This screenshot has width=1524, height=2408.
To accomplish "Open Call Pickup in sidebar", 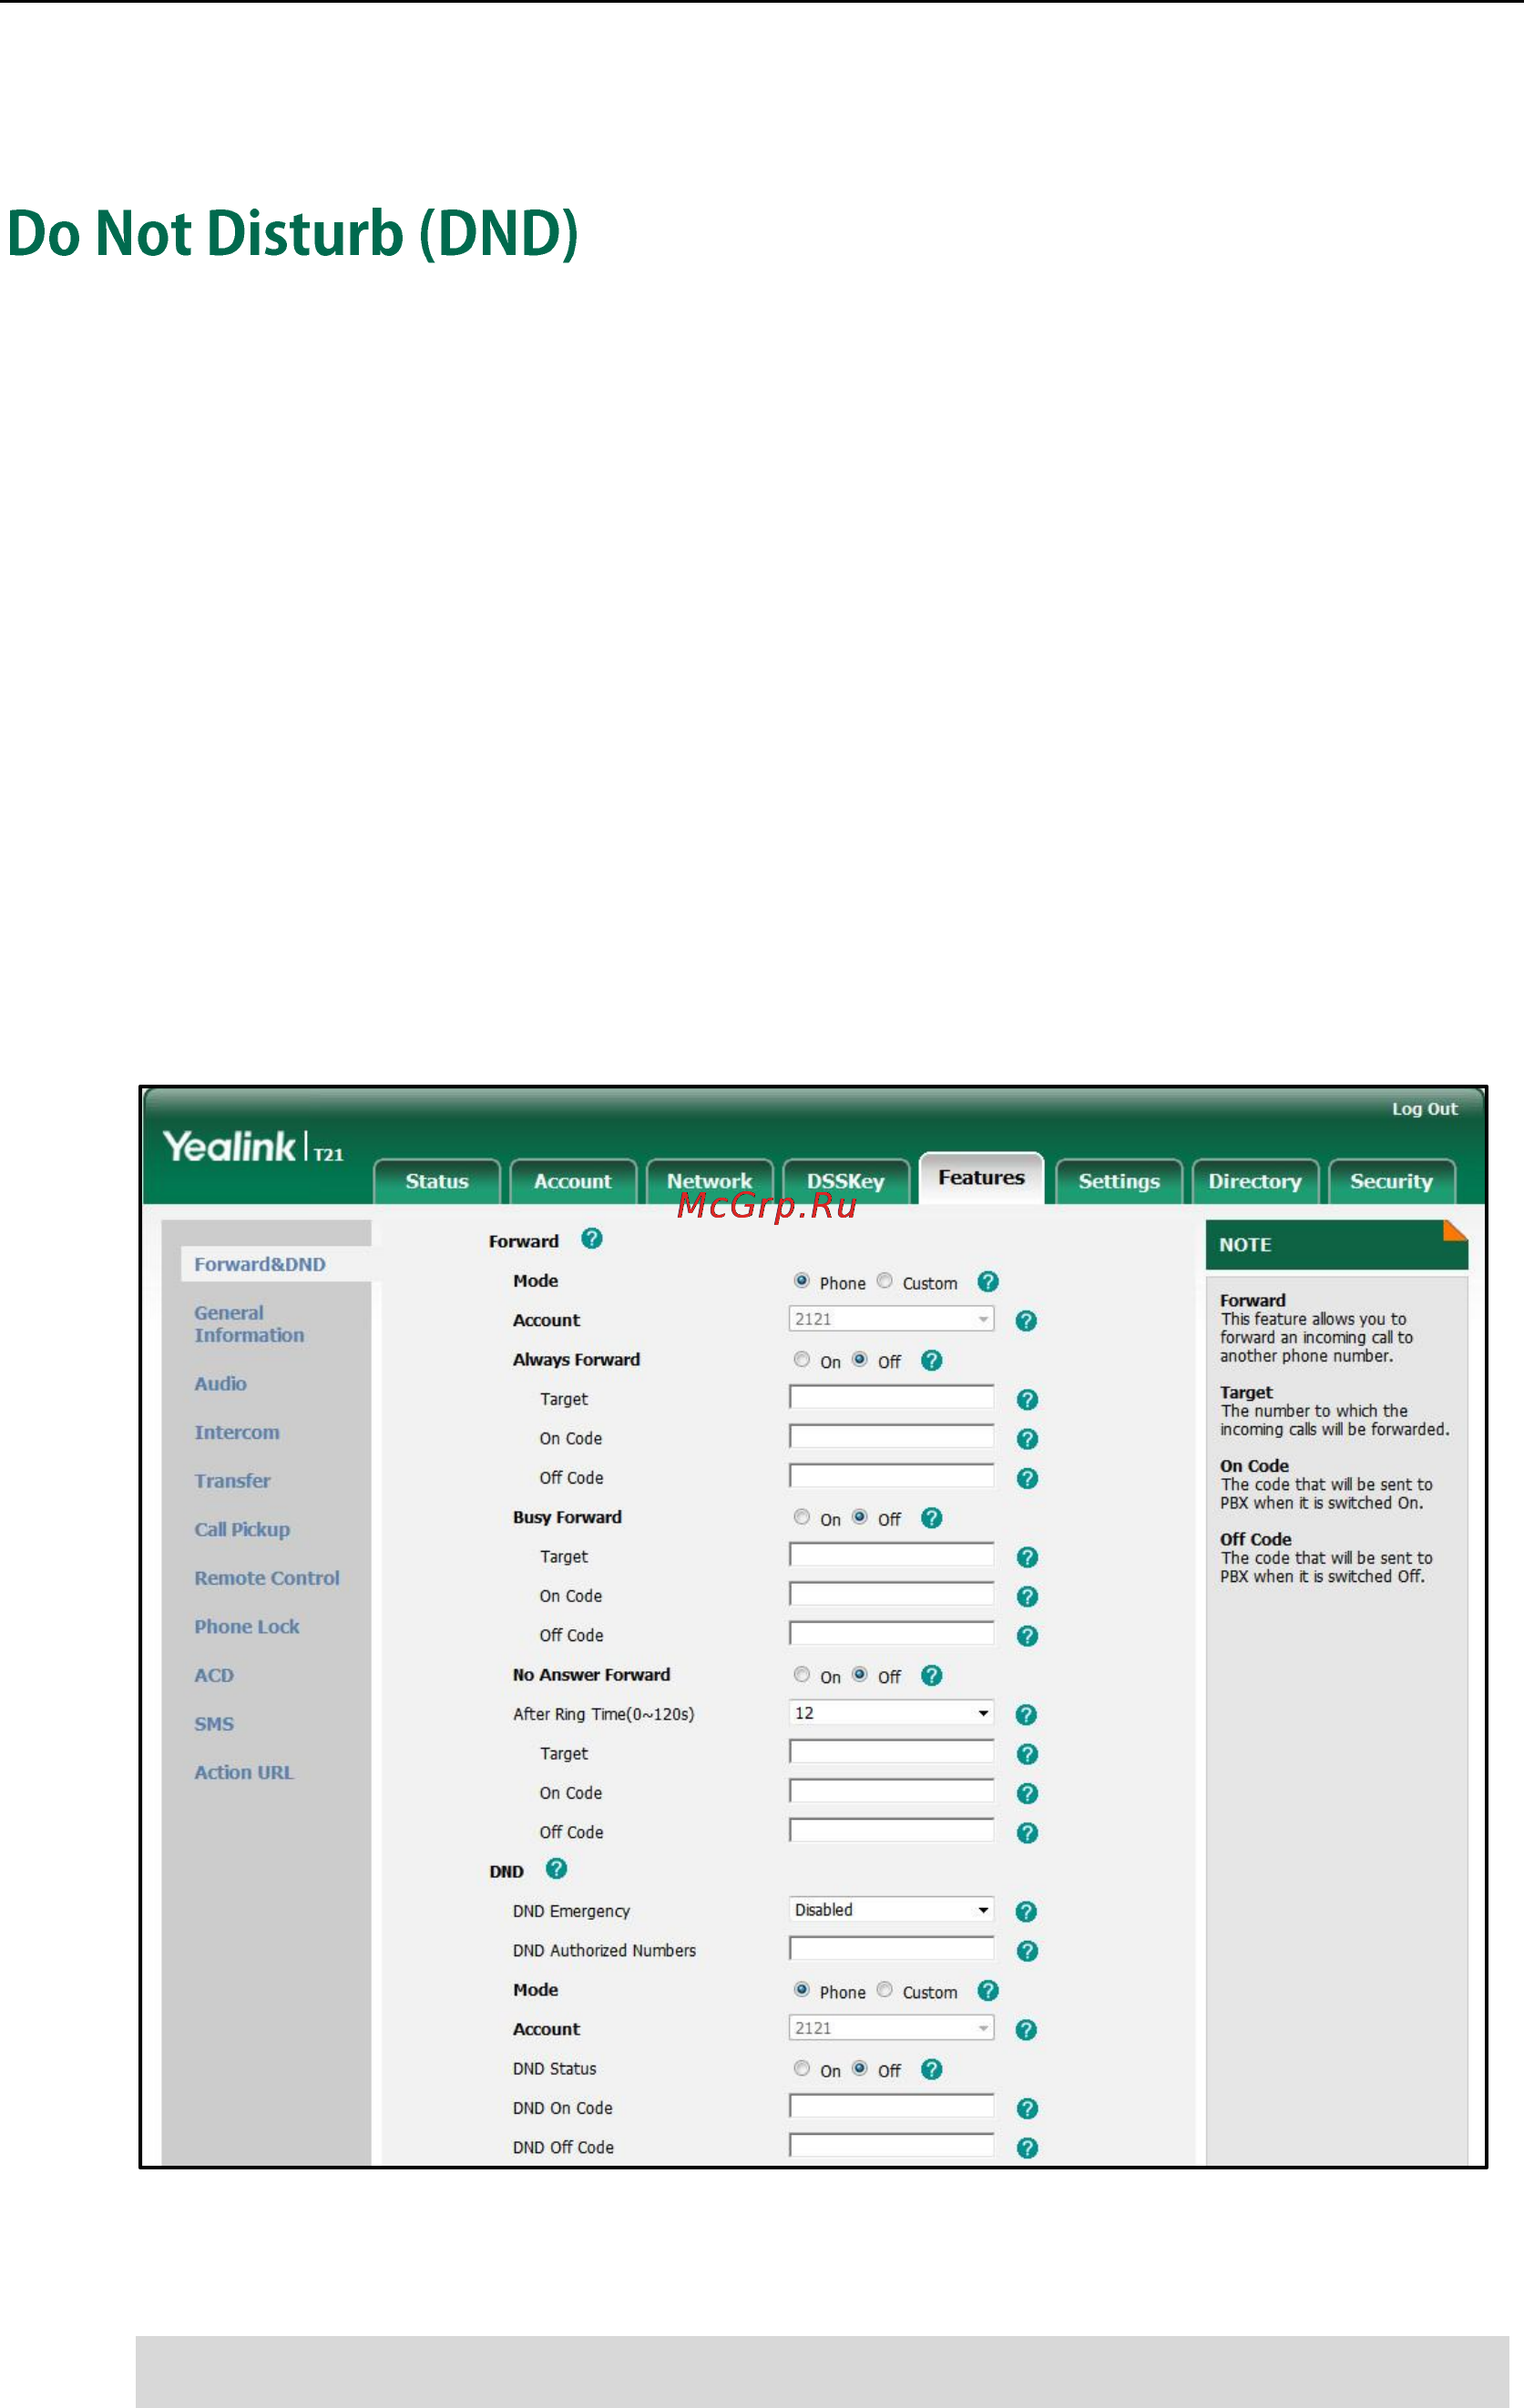I will [x=242, y=1530].
